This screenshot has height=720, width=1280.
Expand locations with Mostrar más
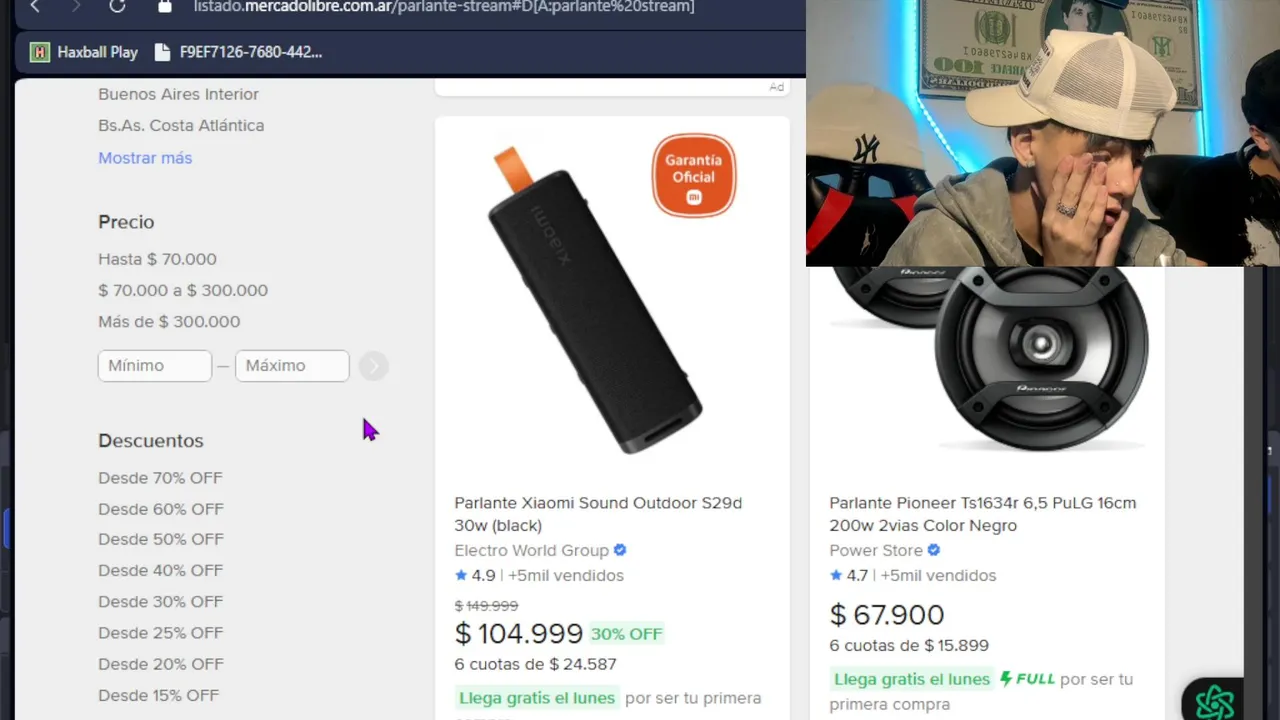coord(145,158)
